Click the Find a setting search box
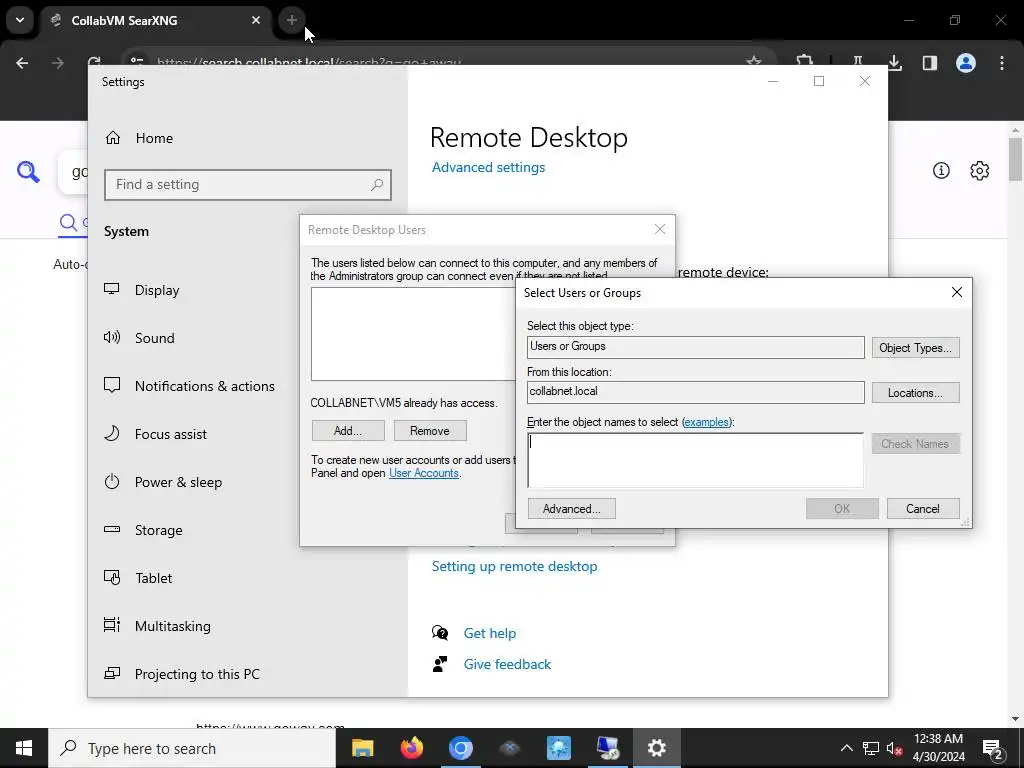This screenshot has height=768, width=1024. 248,185
